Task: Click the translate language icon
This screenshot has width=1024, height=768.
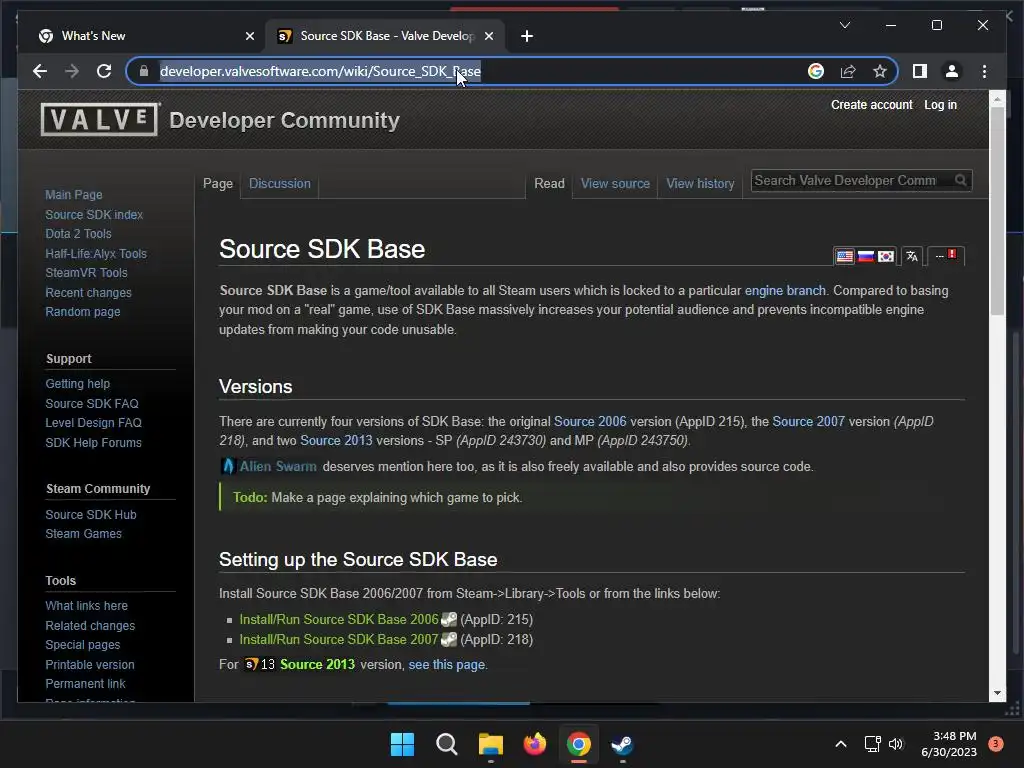Action: click(x=912, y=256)
